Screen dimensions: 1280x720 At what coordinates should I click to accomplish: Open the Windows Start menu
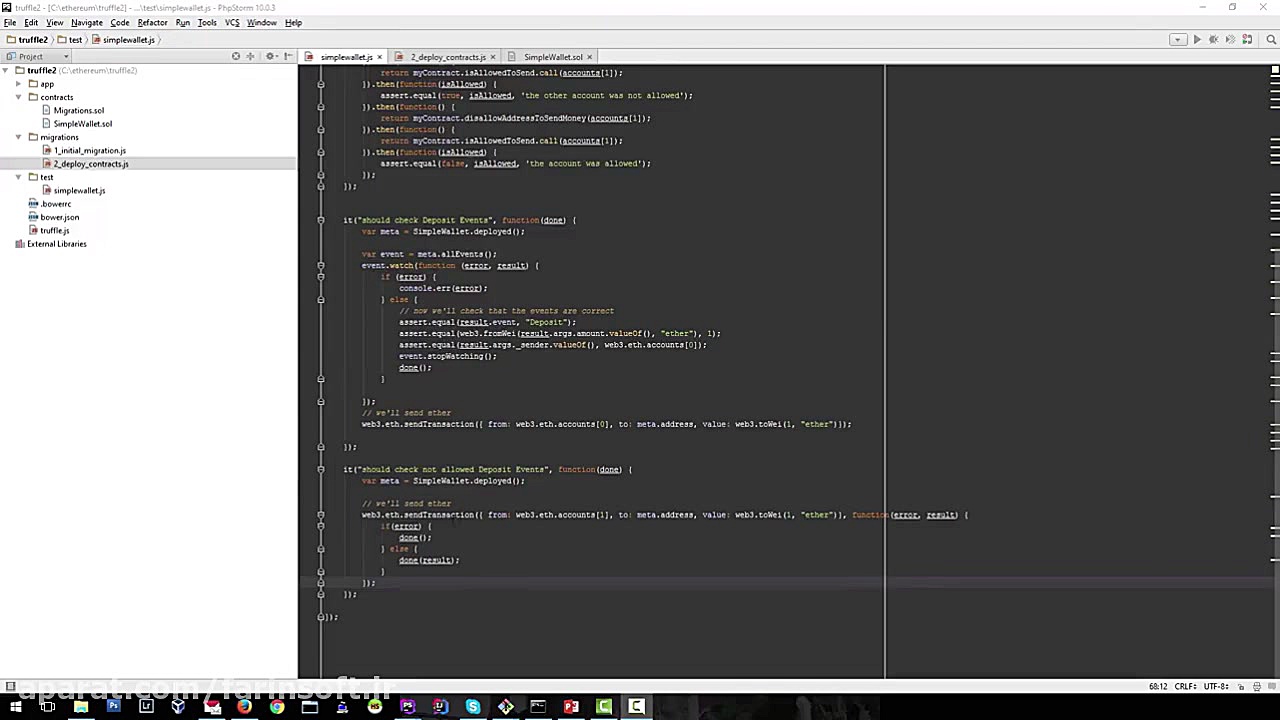click(15, 708)
